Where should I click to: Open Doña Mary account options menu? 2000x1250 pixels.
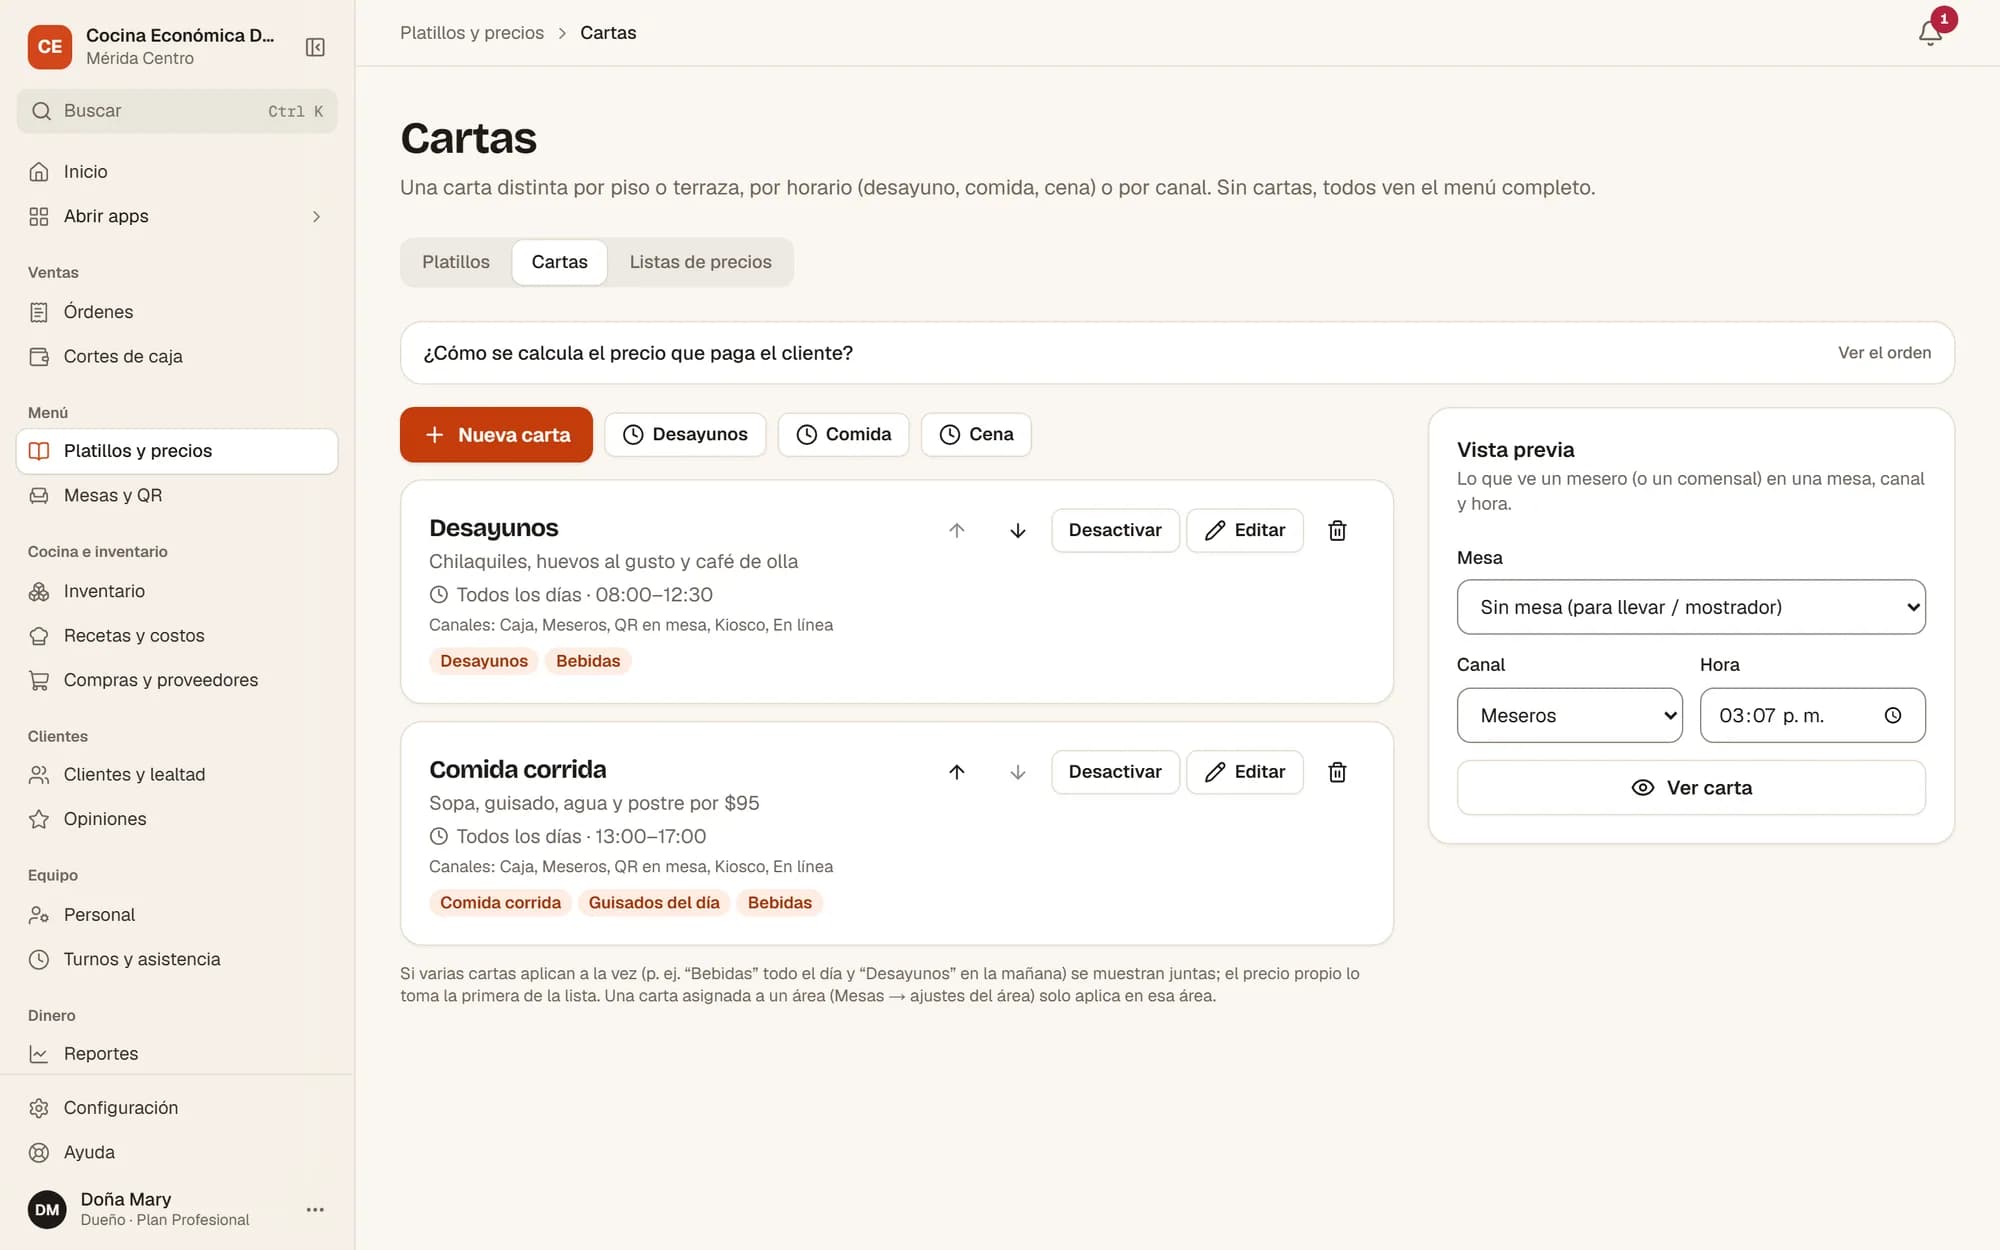[315, 1209]
